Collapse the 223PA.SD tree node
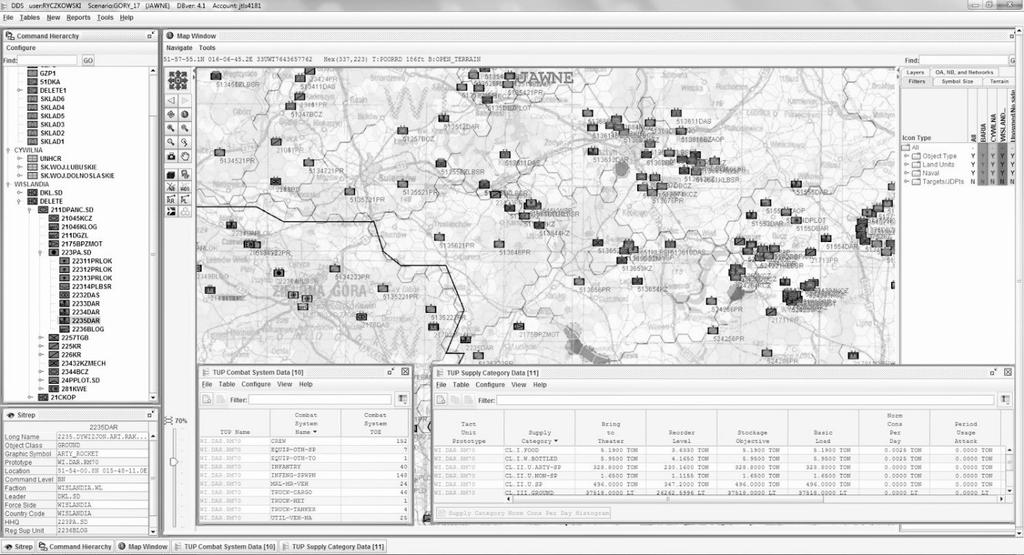The width and height of the screenshot is (1024, 555). pos(41,252)
